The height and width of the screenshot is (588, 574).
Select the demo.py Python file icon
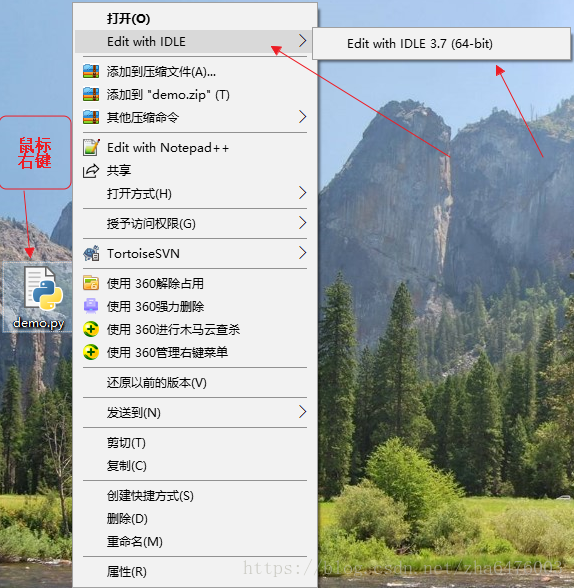(43, 288)
